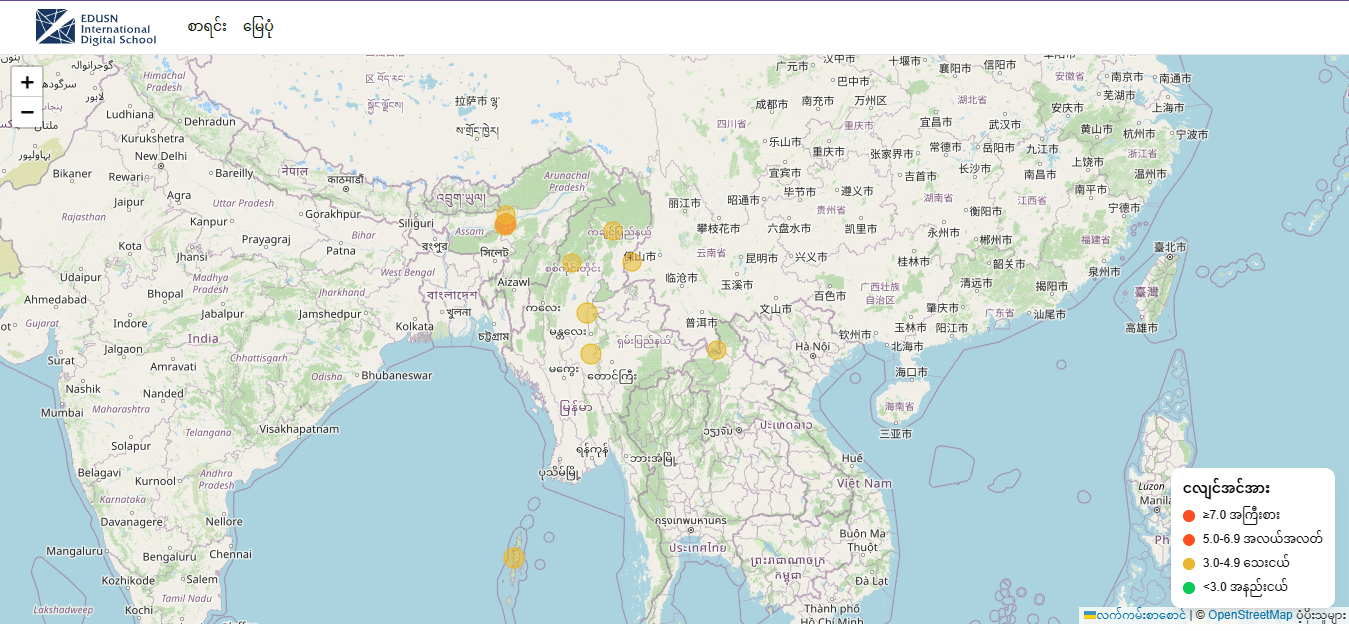The width and height of the screenshot is (1349, 631).
Task: Click the Patna city label
Action: pyautogui.click(x=341, y=251)
